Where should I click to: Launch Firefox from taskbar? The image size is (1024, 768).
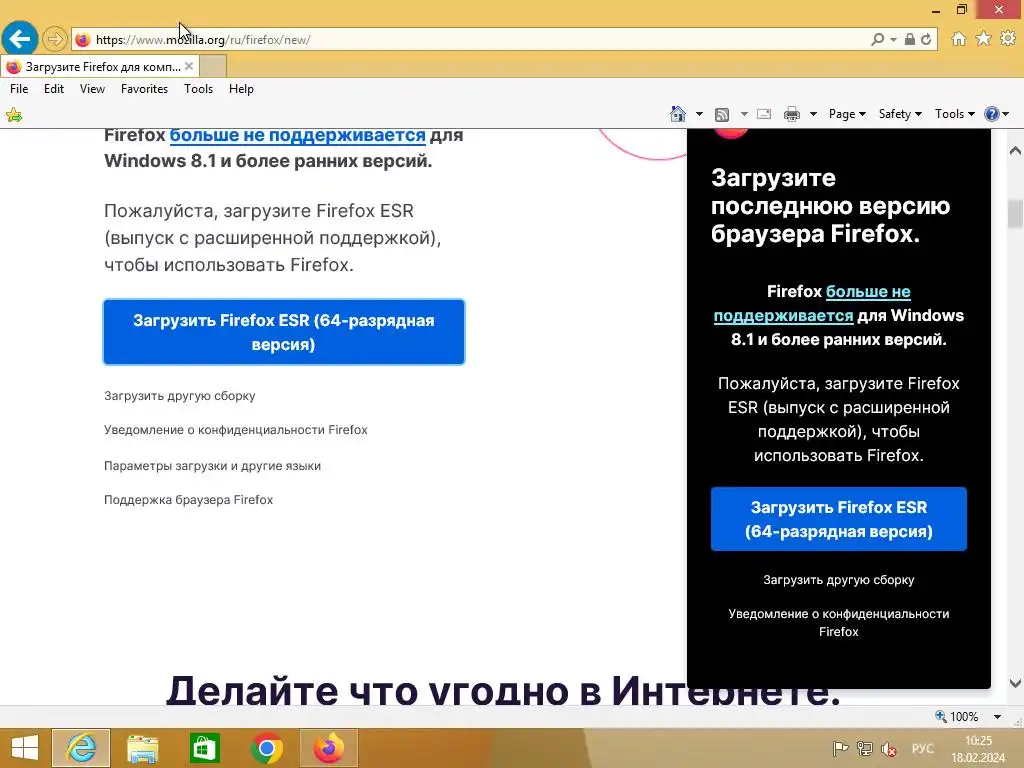pos(328,748)
